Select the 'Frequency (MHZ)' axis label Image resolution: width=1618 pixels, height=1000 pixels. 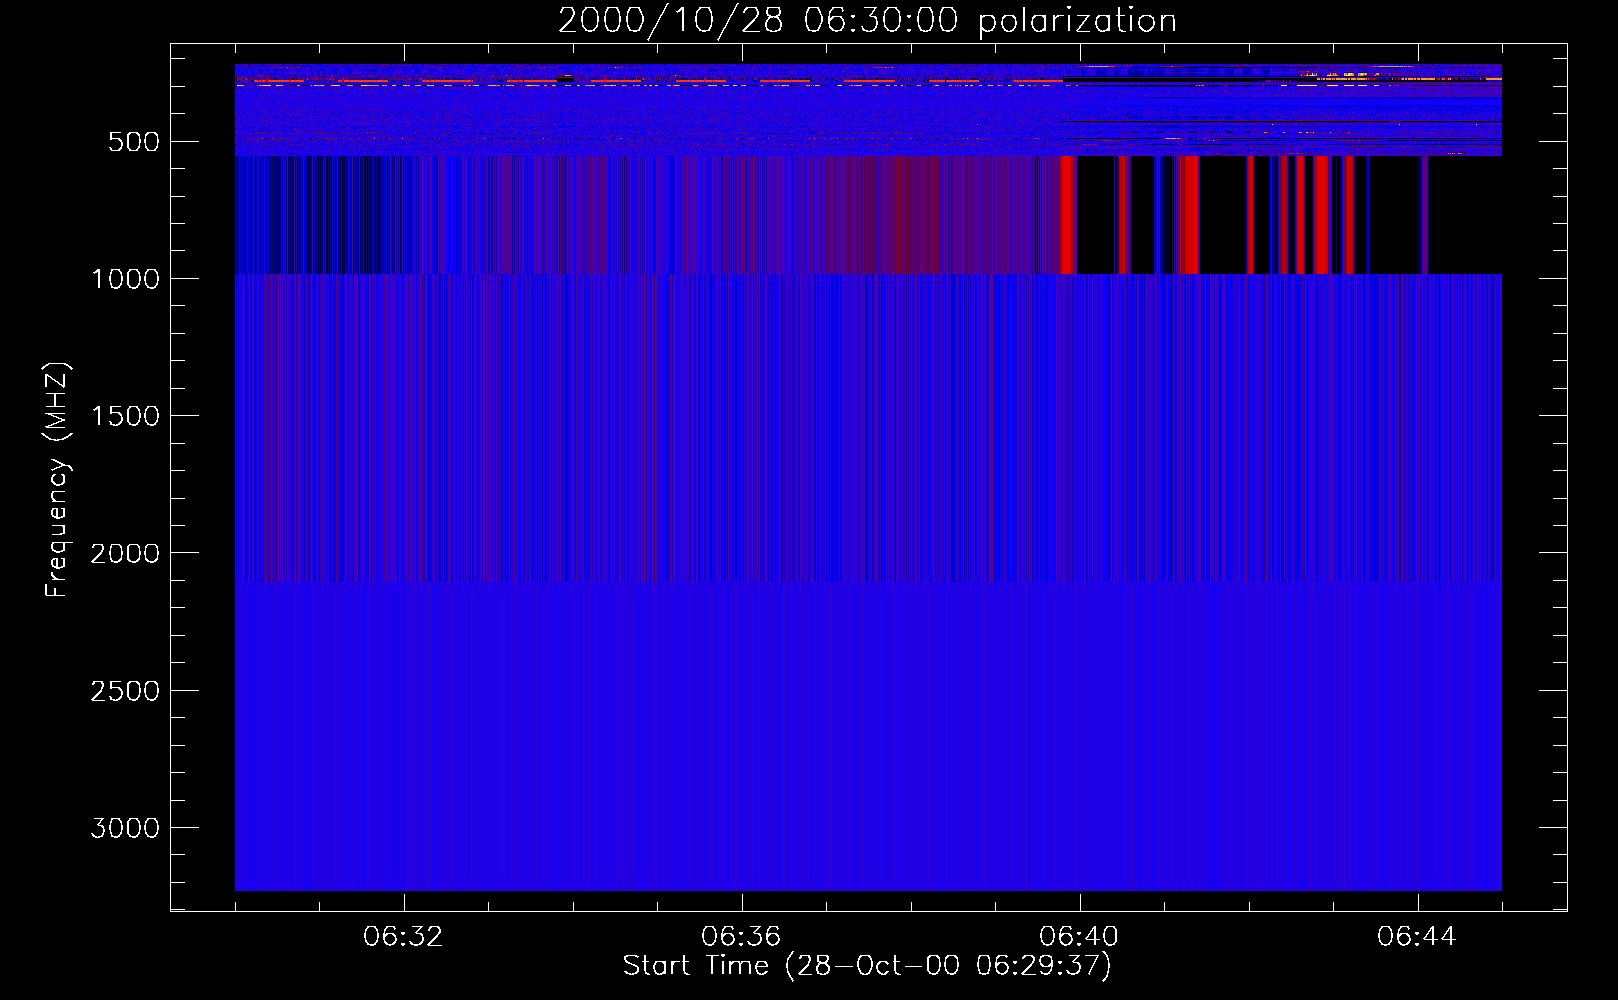point(58,480)
